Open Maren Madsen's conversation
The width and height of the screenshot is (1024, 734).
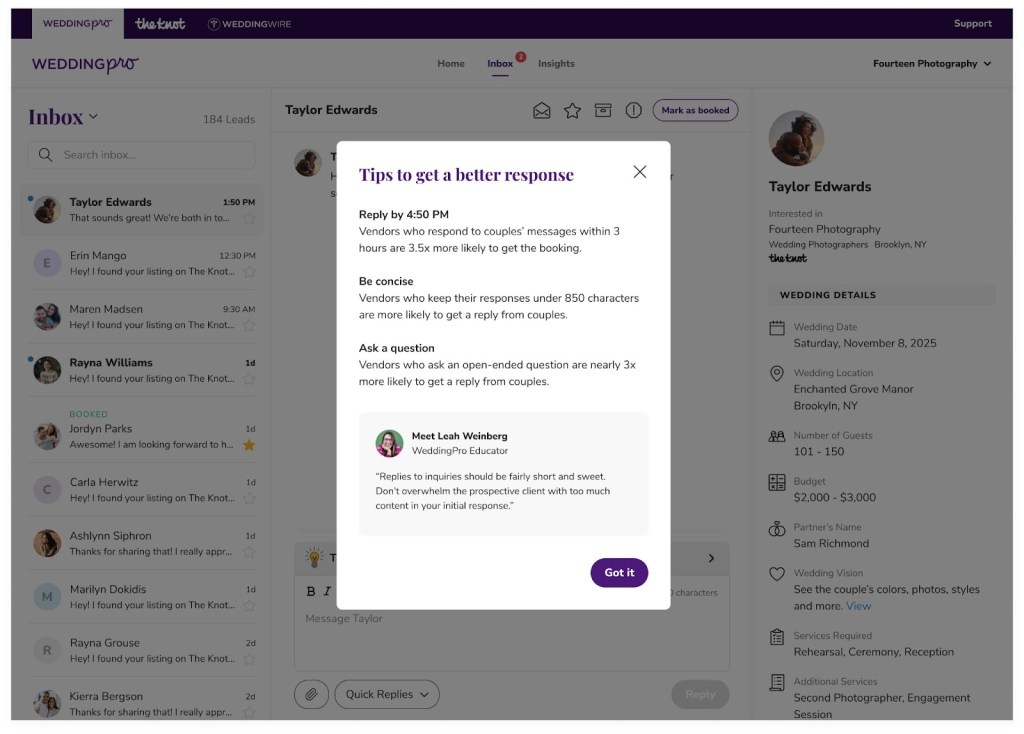[142, 317]
